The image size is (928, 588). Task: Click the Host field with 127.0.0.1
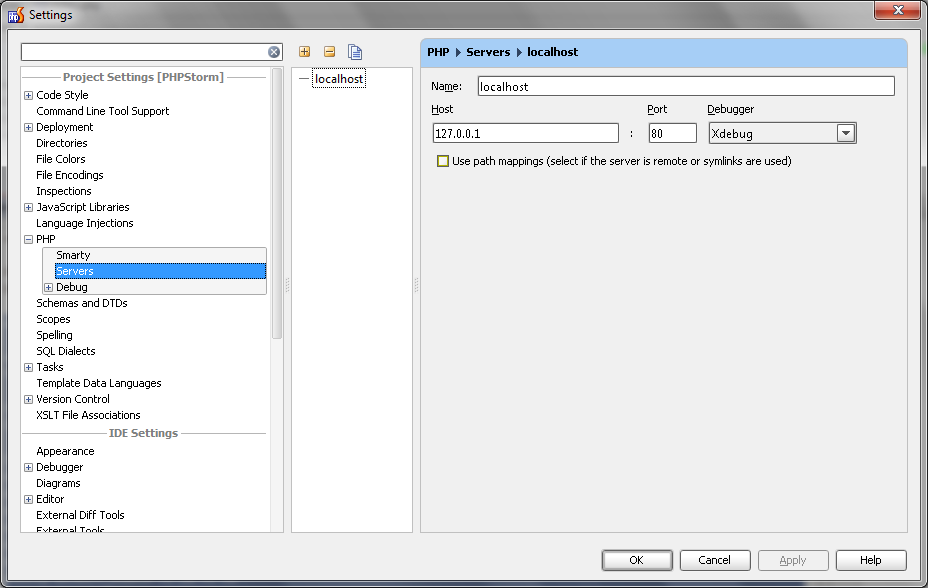pos(526,133)
